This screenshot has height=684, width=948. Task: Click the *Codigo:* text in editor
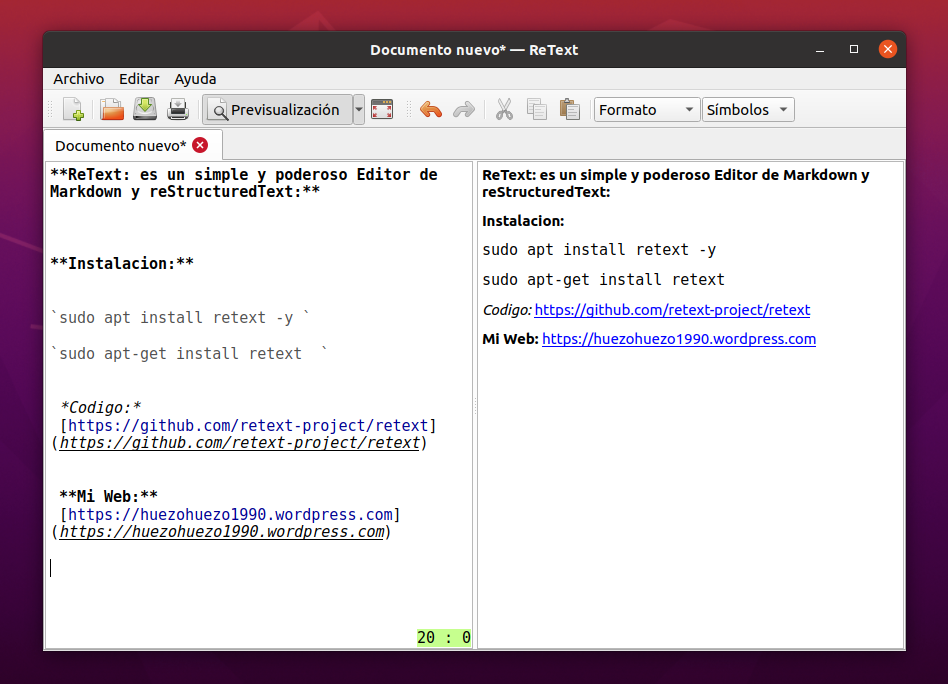[100, 408]
